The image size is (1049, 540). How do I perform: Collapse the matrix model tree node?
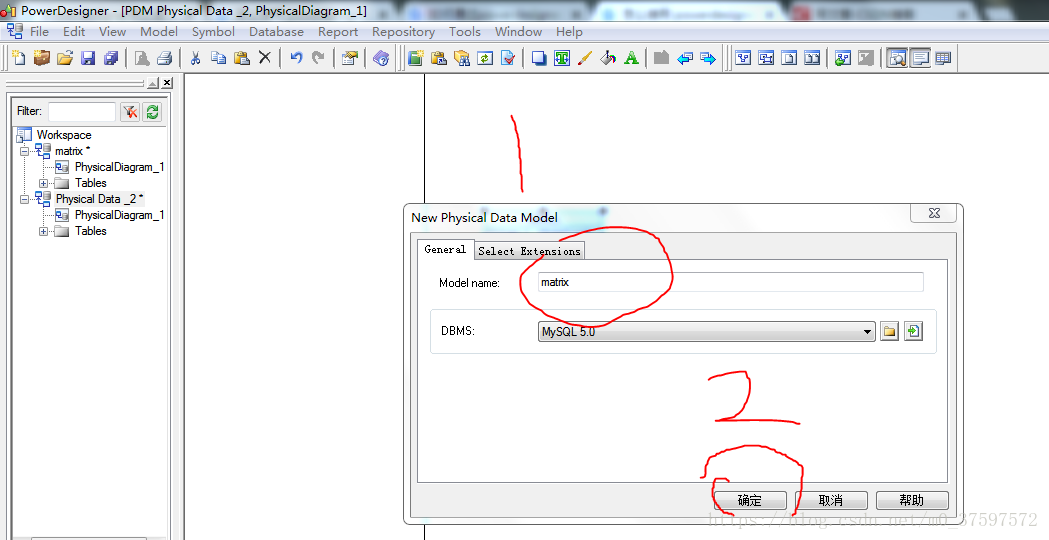[25, 151]
